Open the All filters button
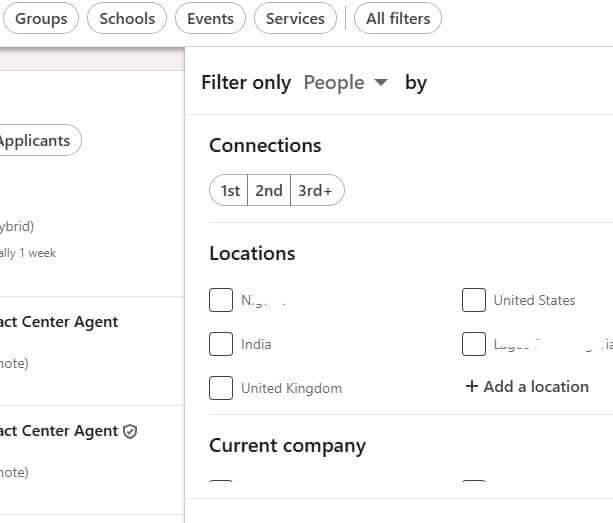Image resolution: width=613 pixels, height=523 pixels. tap(398, 18)
